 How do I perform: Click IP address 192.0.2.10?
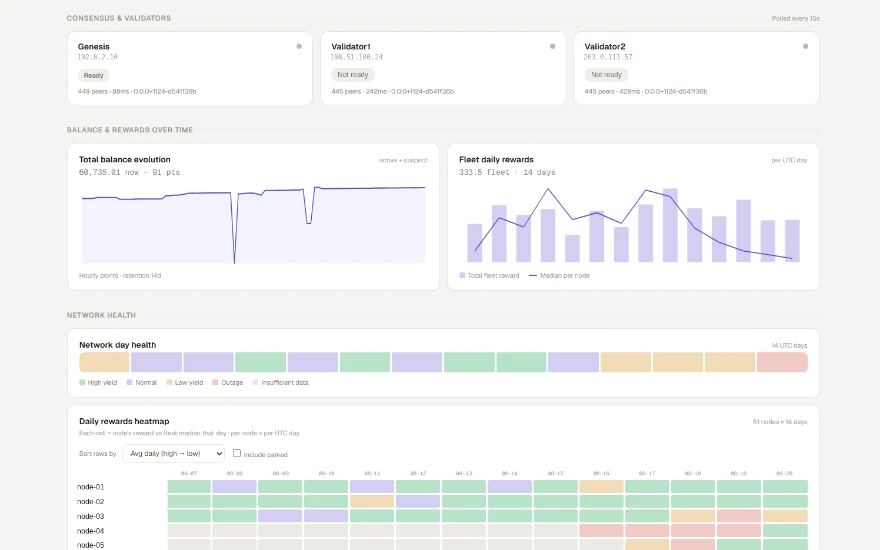point(98,57)
